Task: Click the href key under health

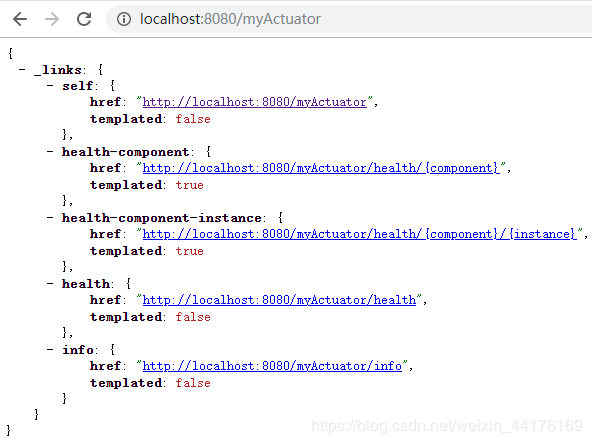Action: 106,300
